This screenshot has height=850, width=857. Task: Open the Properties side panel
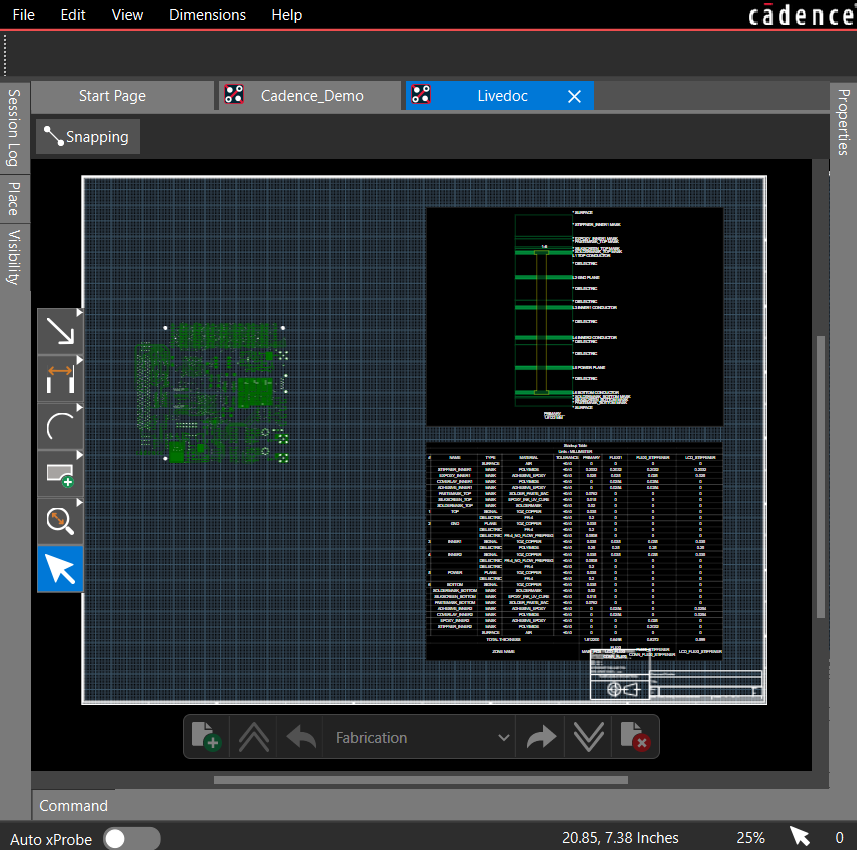pos(843,122)
